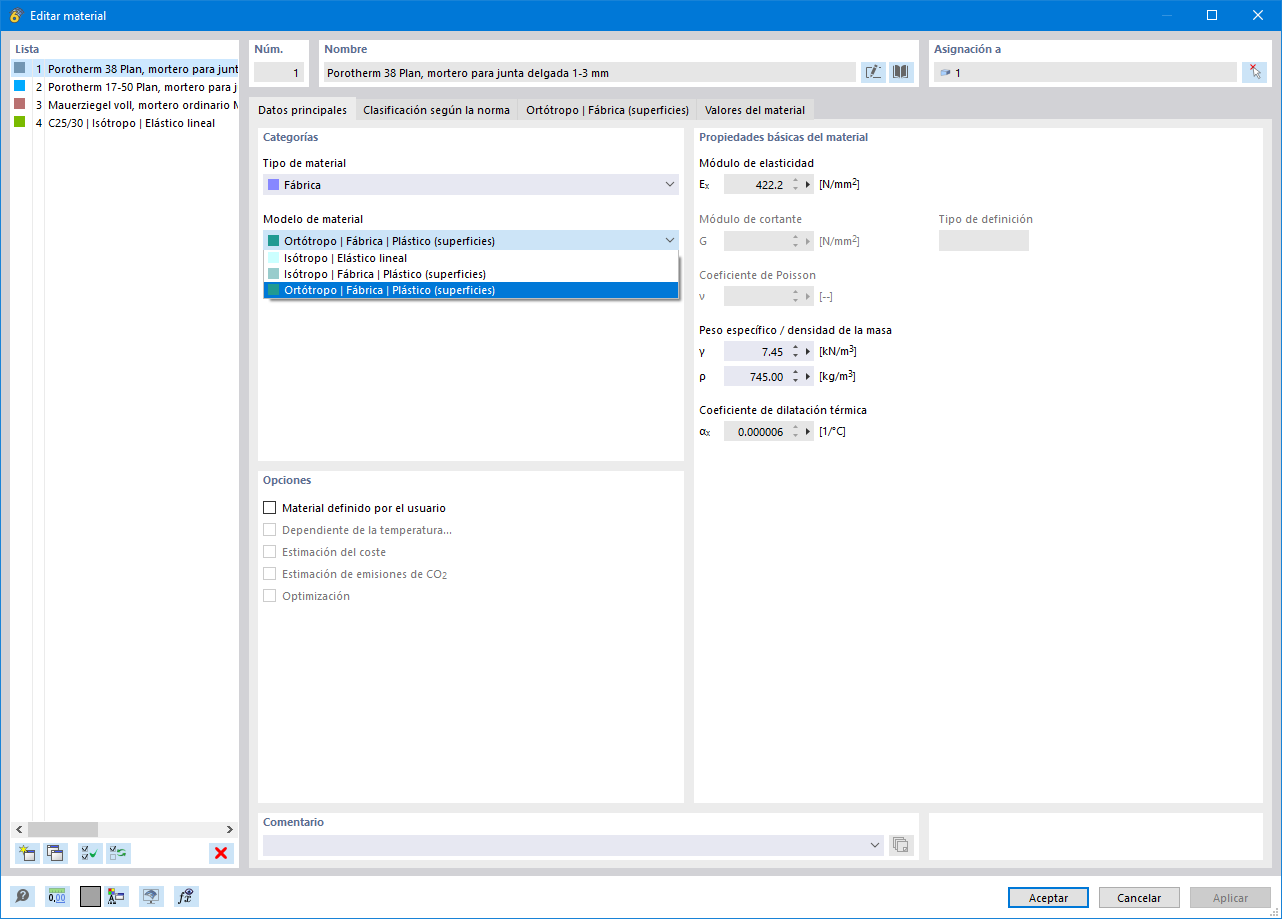Open the Tipo de material dropdown
The image size is (1282, 919).
pyautogui.click(x=470, y=184)
